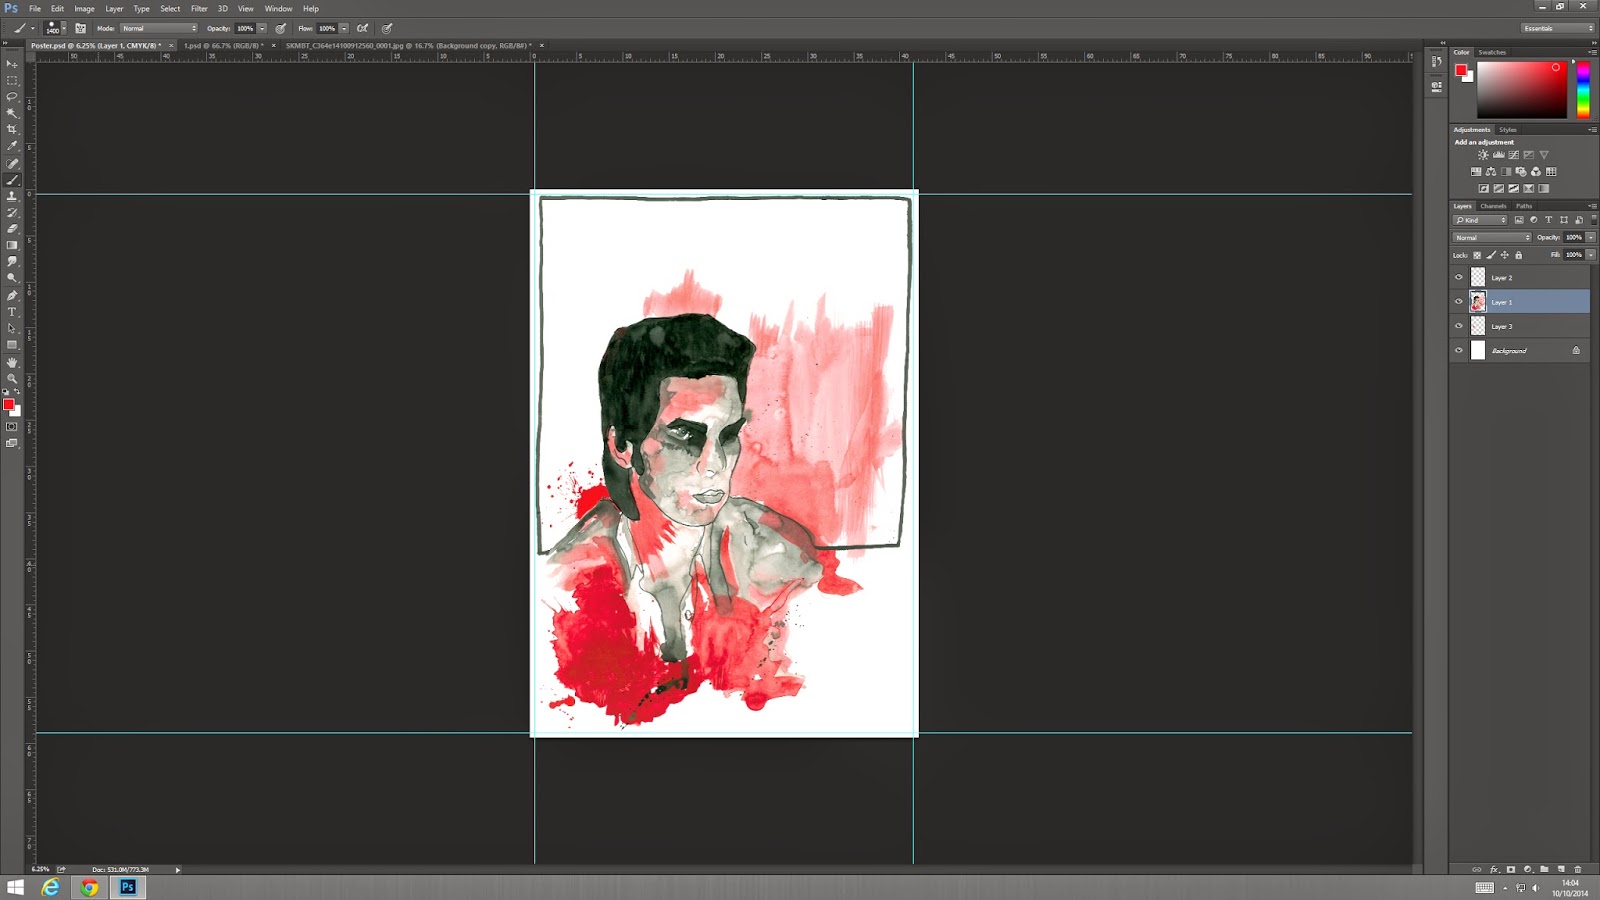Toggle Quick Mask mode
The image size is (1600, 900).
coord(12,427)
